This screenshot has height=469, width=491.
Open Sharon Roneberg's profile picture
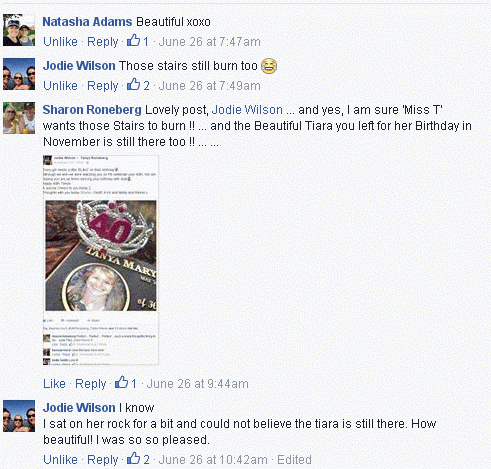pos(19,118)
